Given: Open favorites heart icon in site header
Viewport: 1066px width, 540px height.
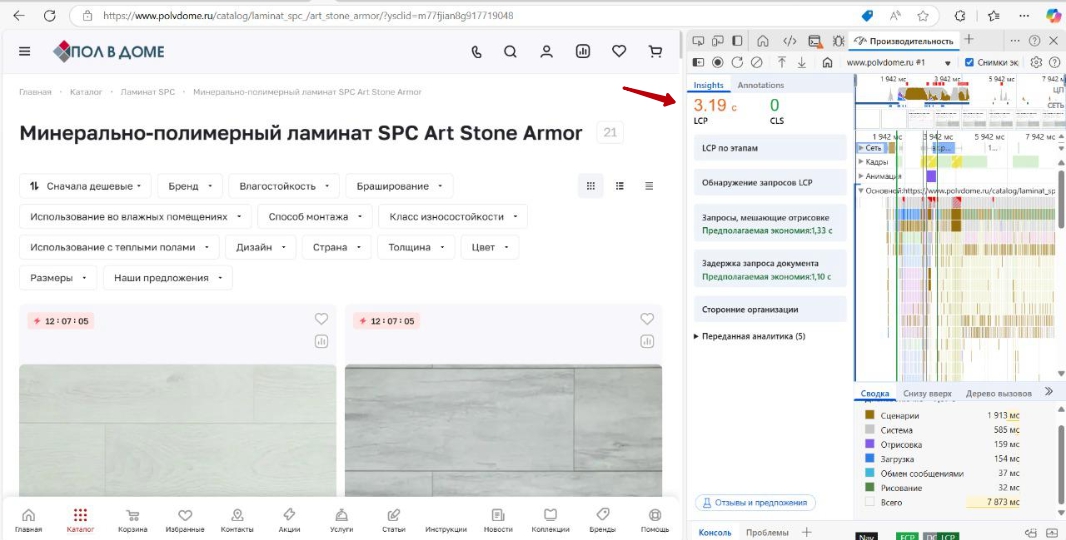Looking at the screenshot, I should (619, 51).
